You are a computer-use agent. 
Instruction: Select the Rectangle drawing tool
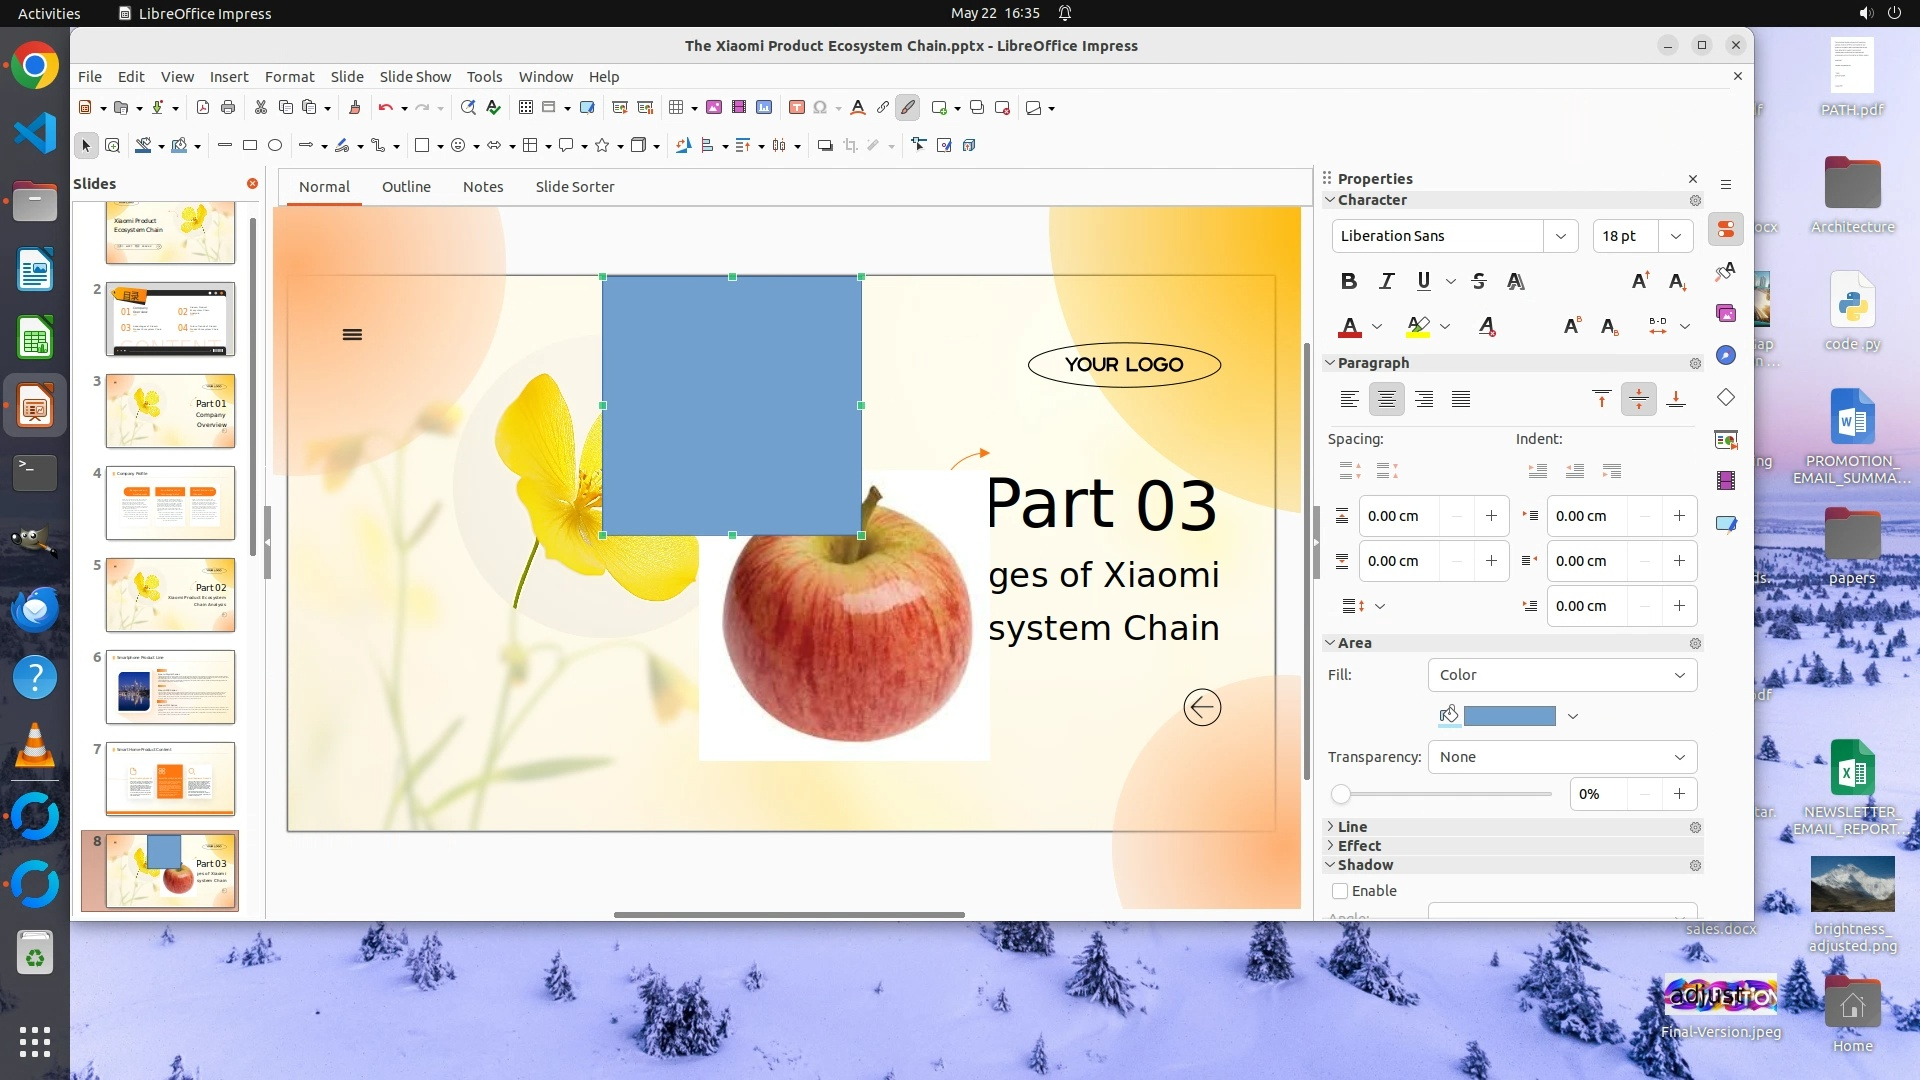point(250,146)
